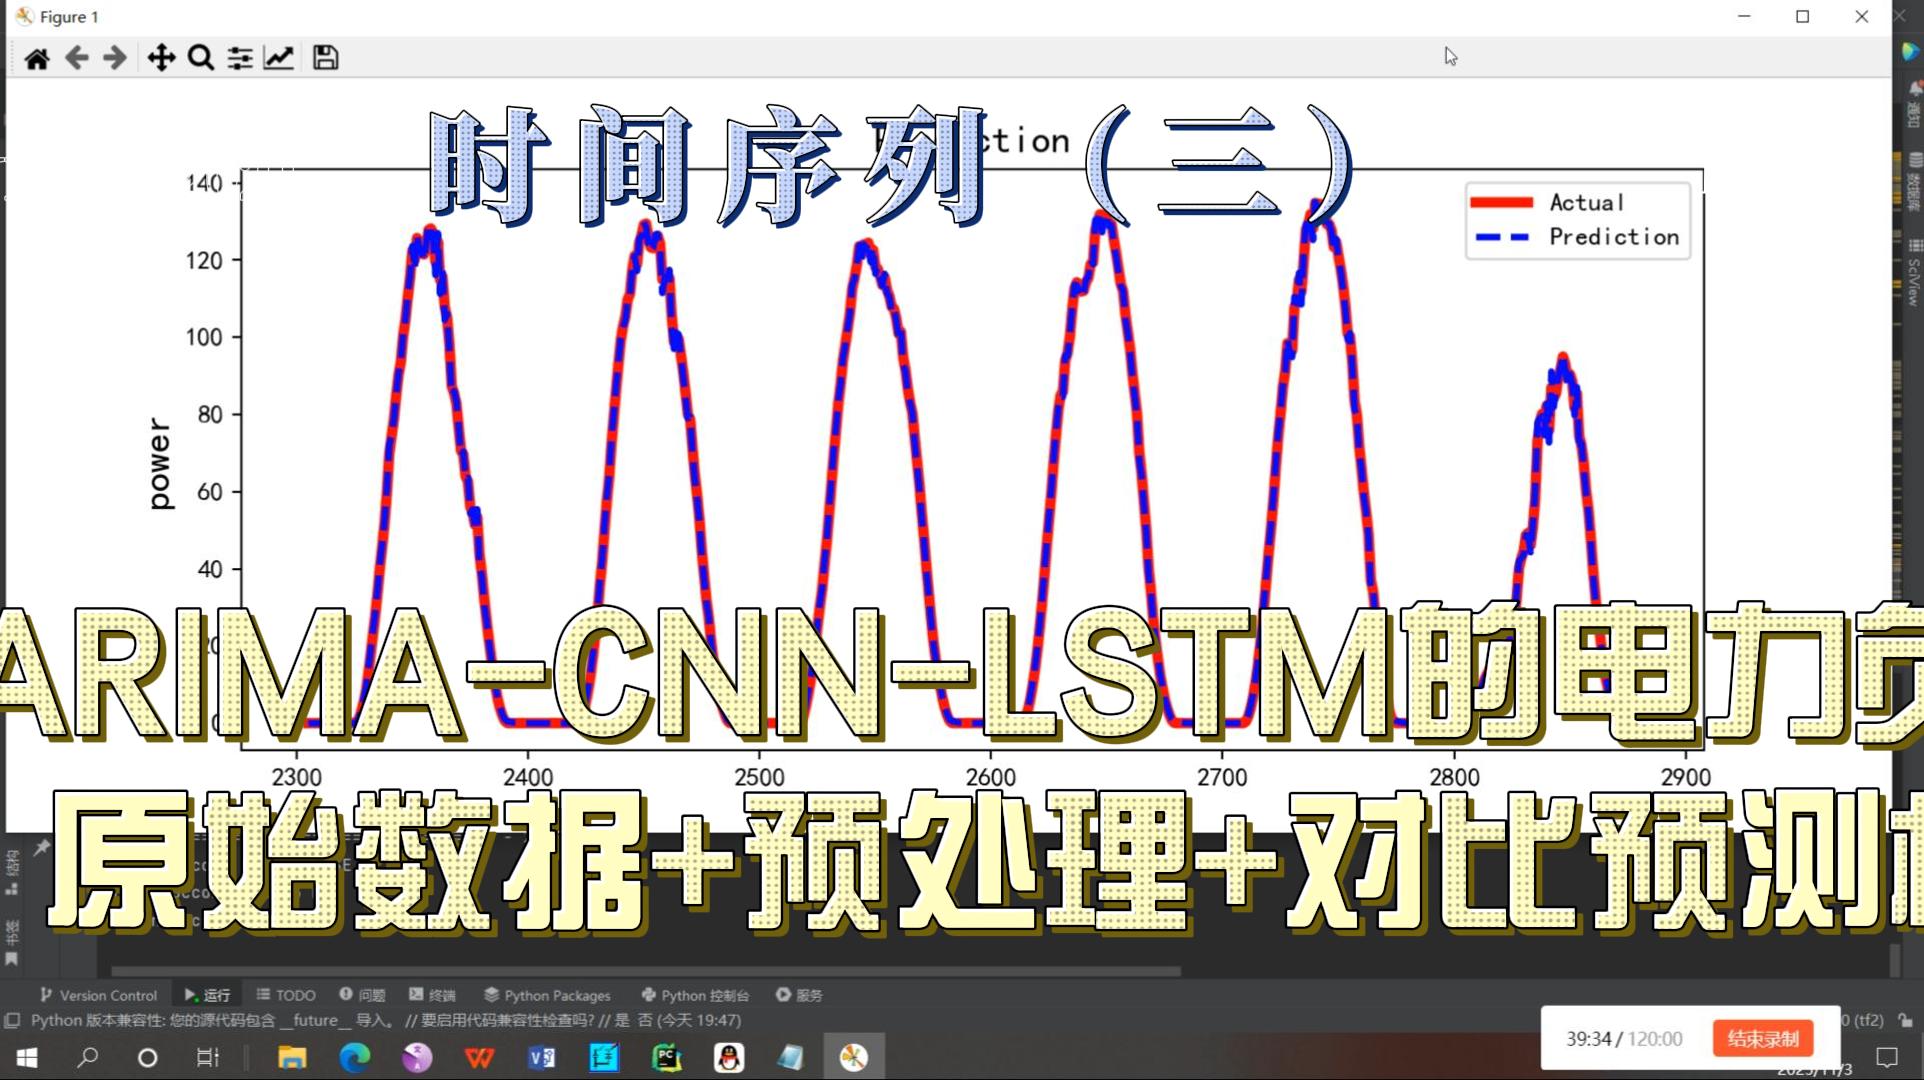Go forward to the next view
The width and height of the screenshot is (1924, 1080).
(x=115, y=58)
